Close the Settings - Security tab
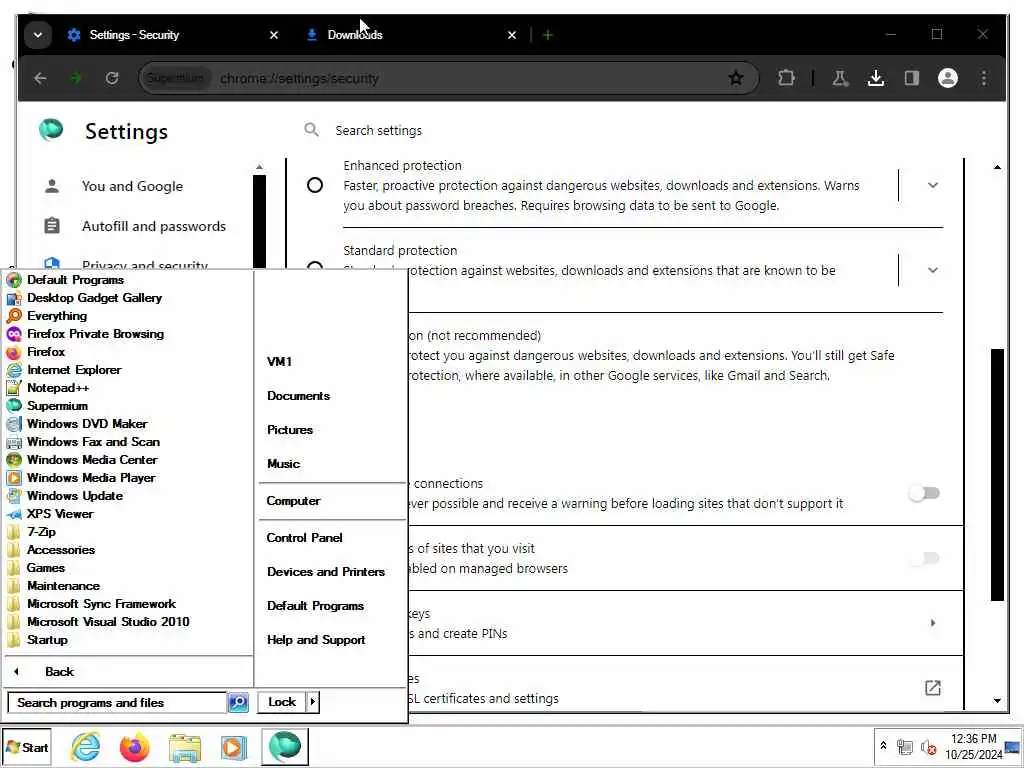 [274, 35]
